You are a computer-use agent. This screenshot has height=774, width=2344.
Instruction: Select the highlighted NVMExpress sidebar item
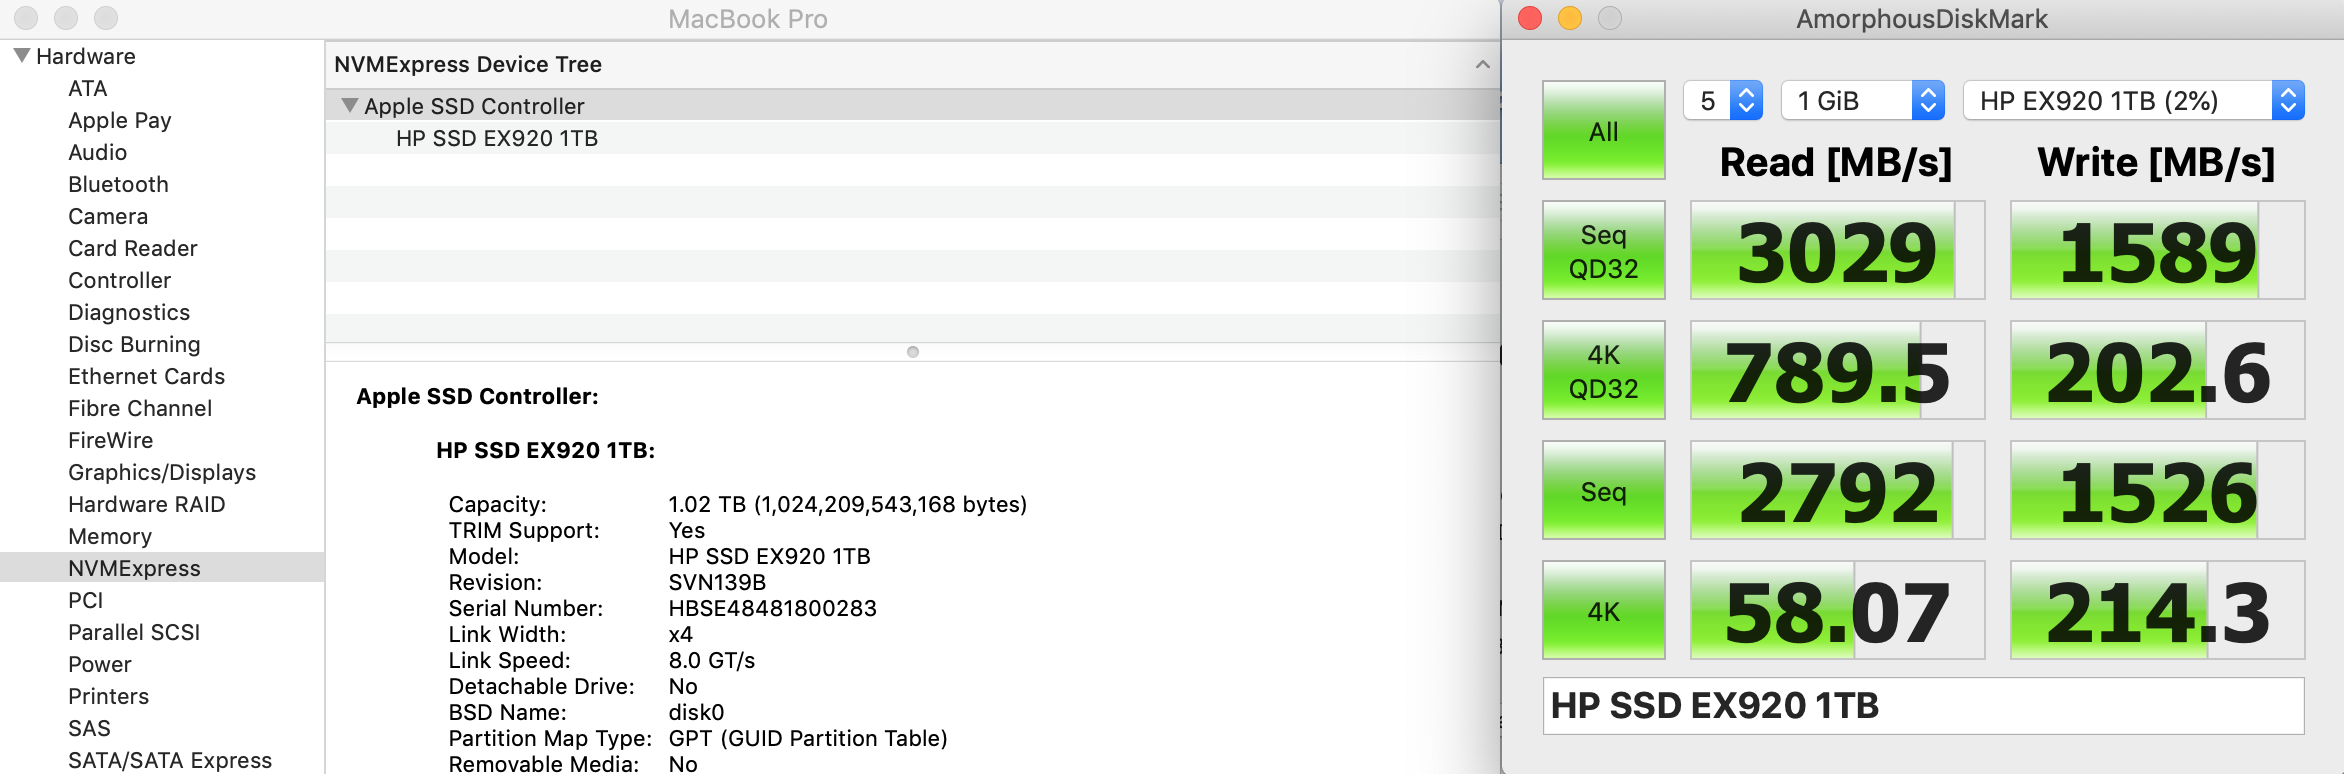click(162, 568)
